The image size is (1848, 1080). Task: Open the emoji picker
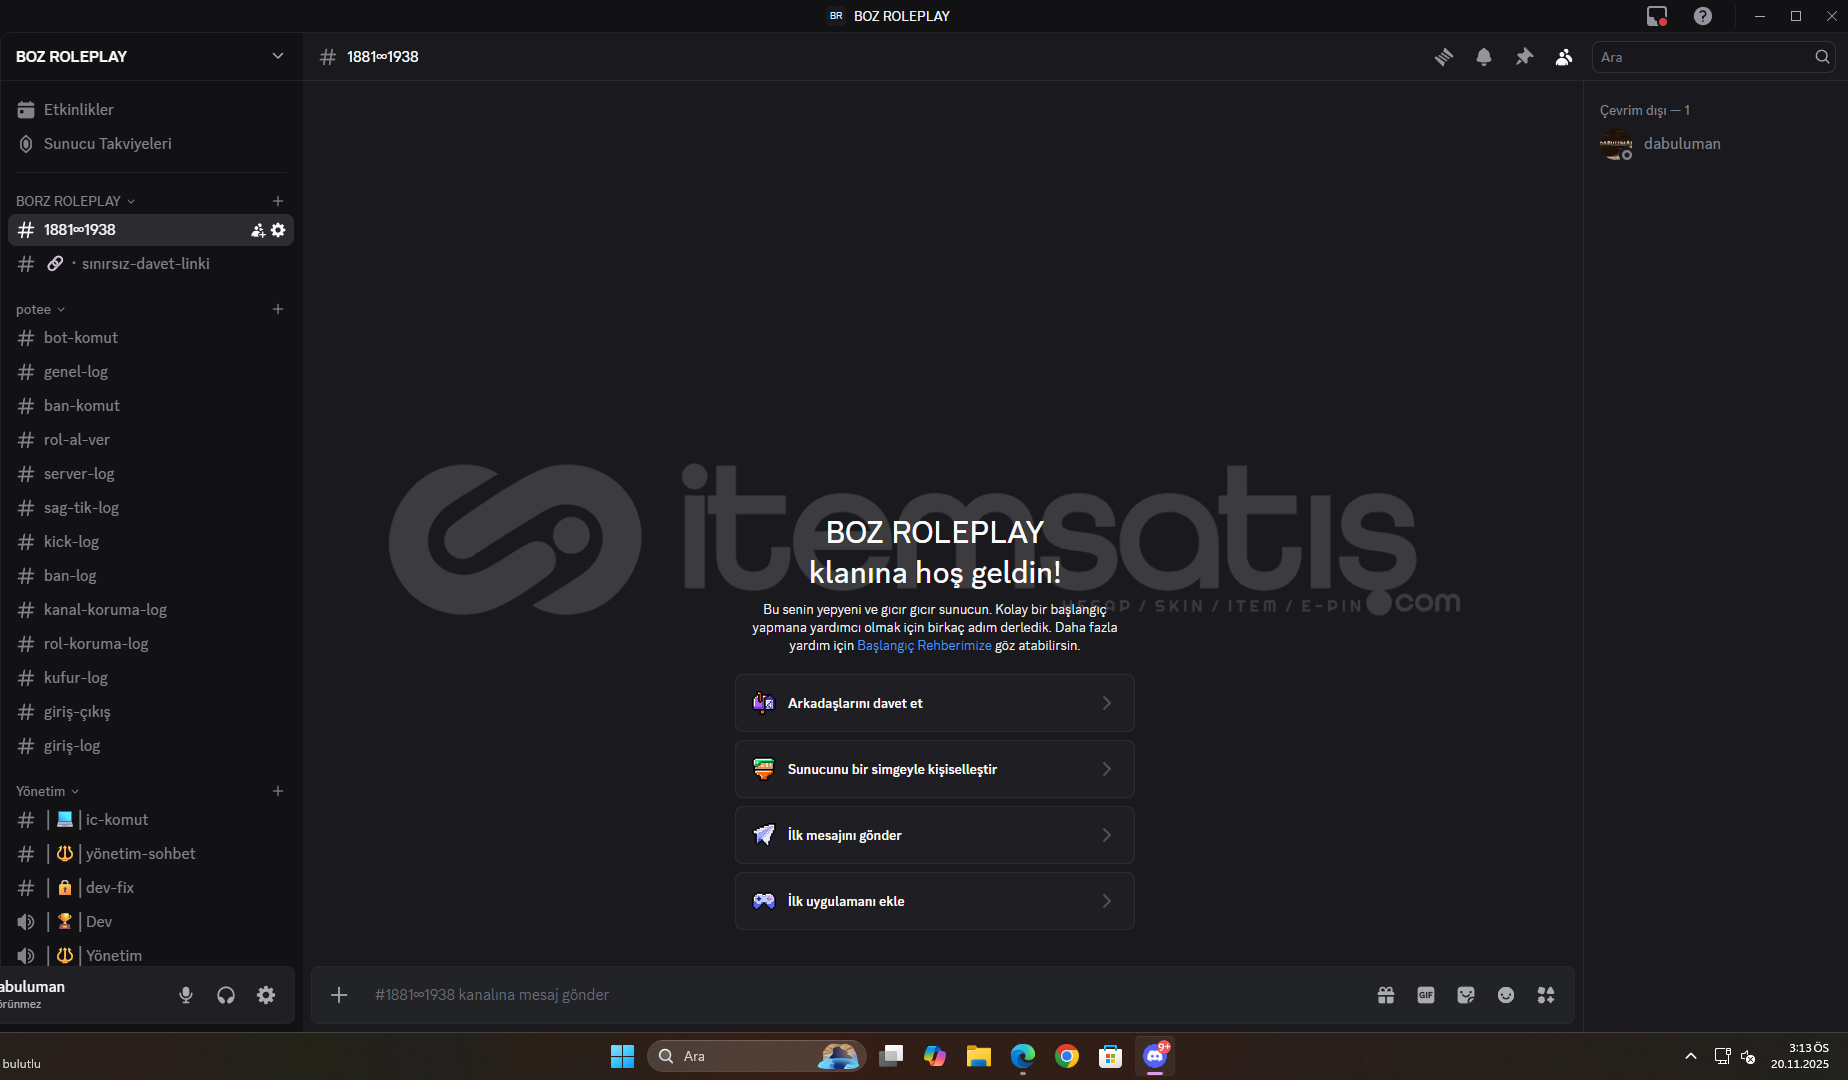1506,995
